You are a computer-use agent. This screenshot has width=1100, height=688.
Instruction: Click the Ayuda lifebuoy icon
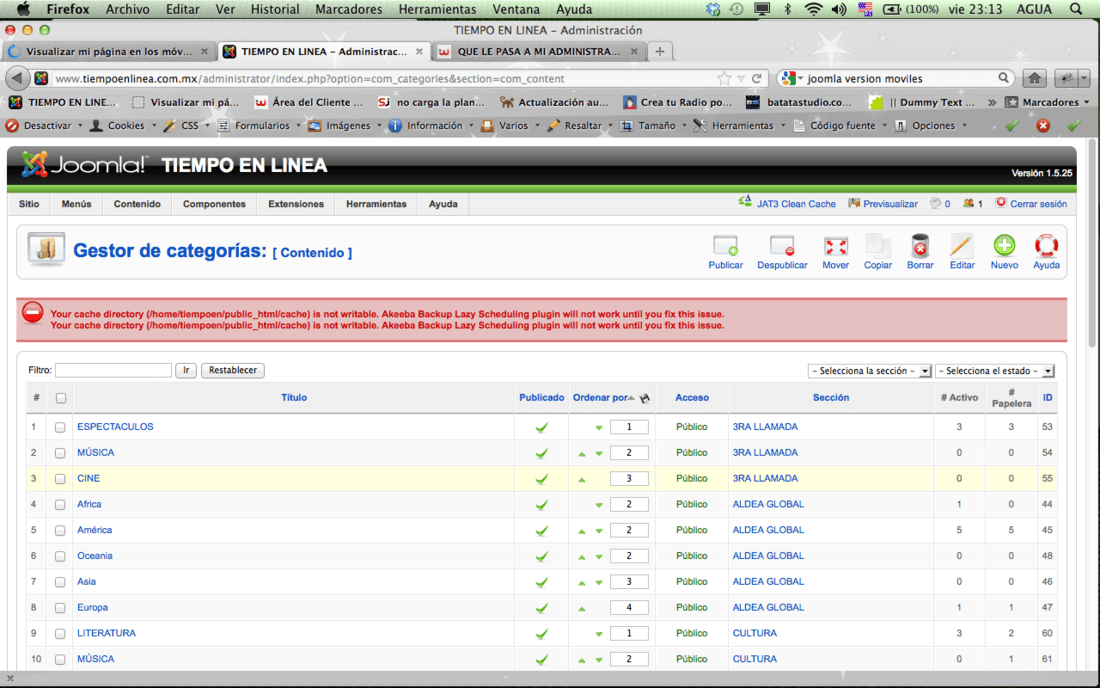[1046, 245]
